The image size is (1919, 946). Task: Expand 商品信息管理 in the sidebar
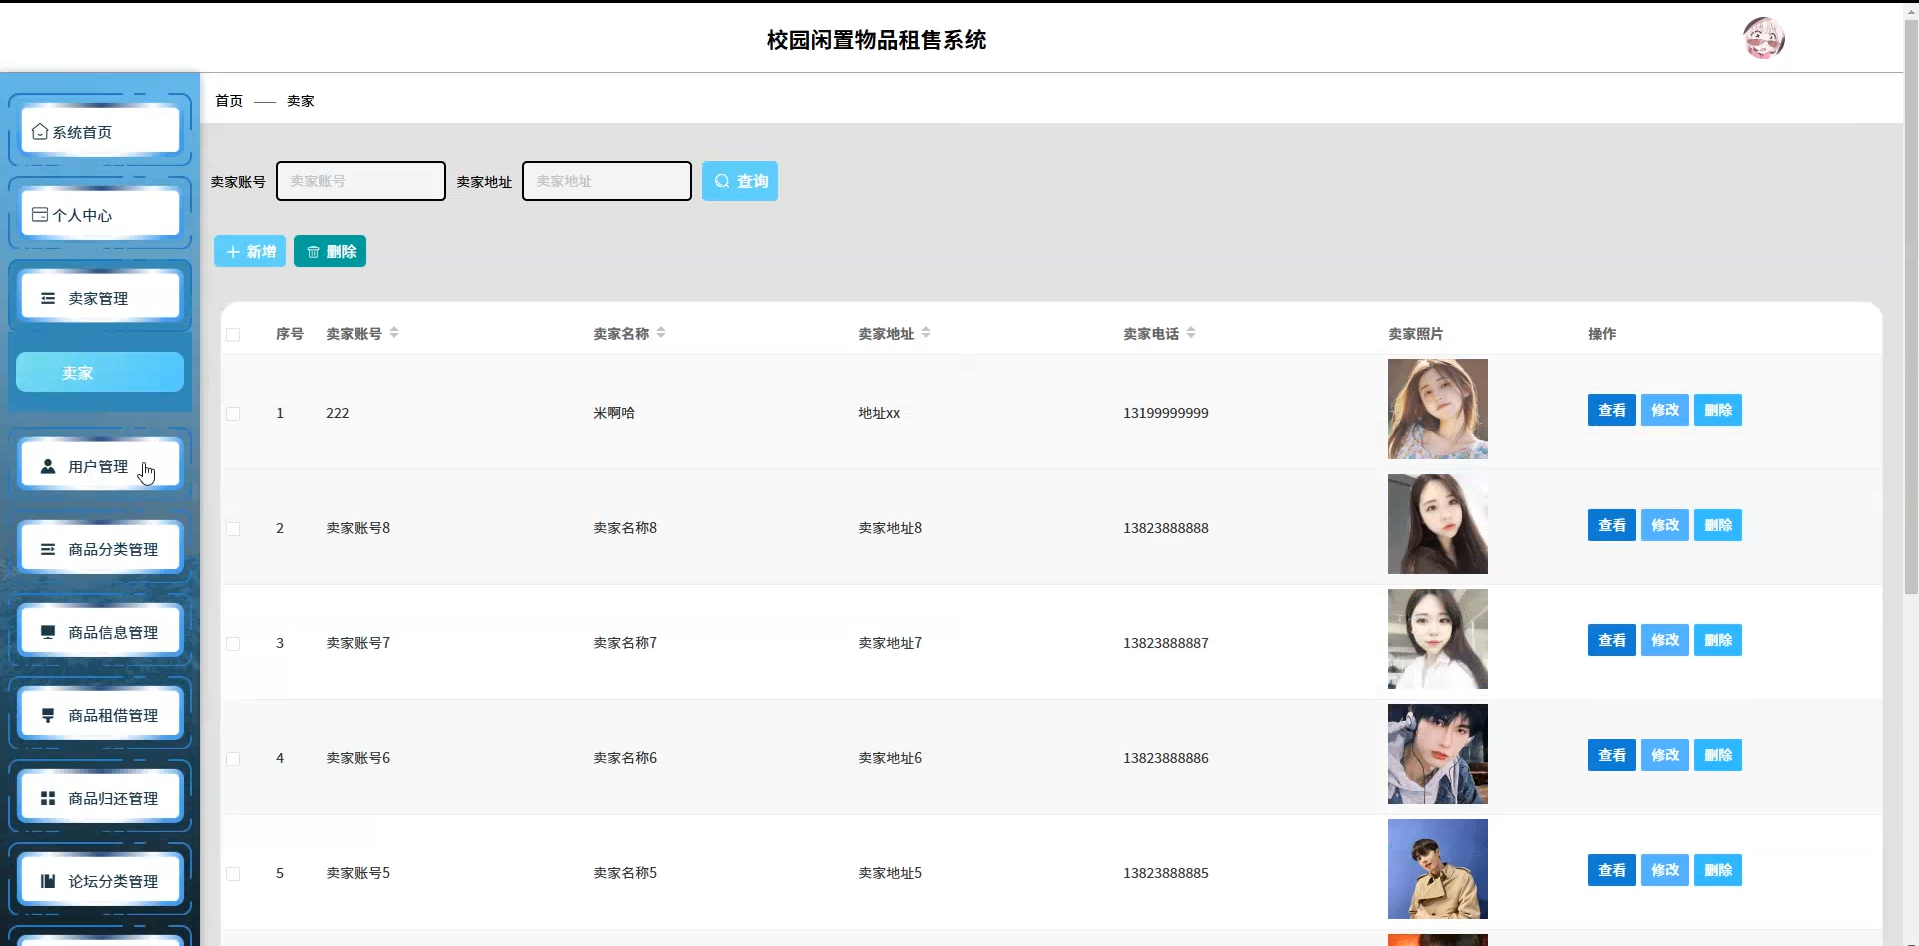point(100,631)
